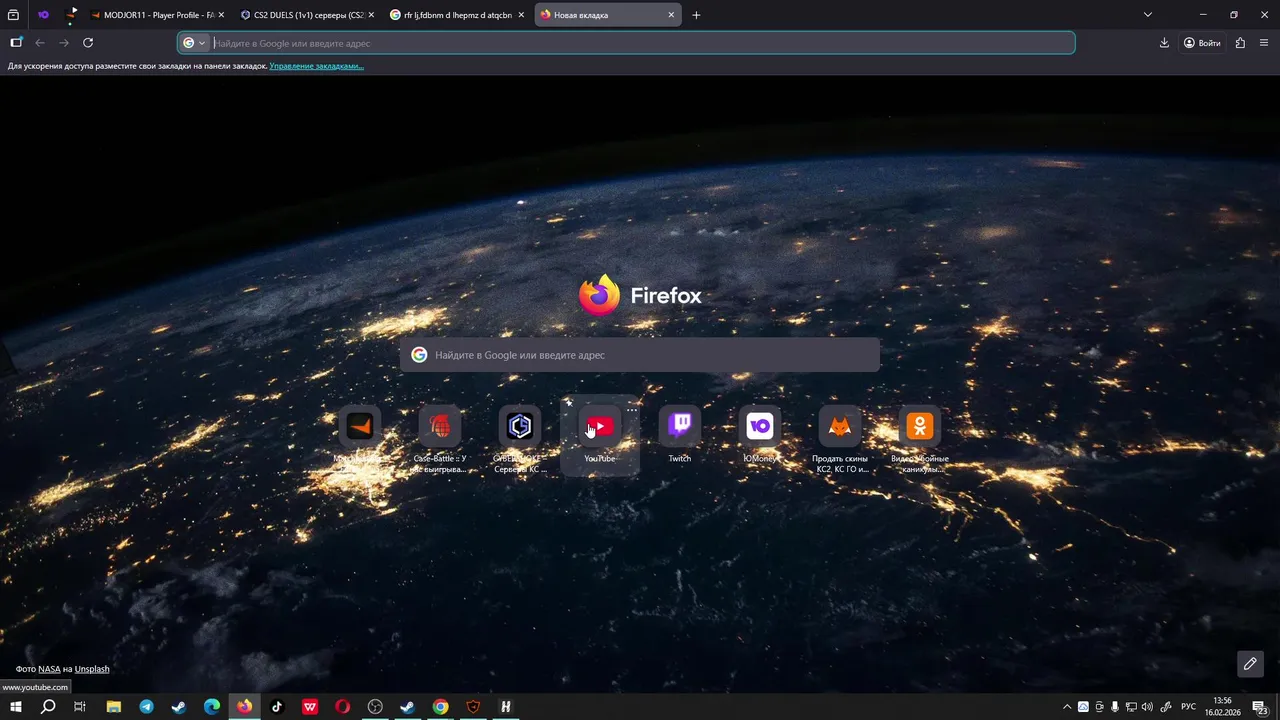1280x720 pixels.
Task: Open the three-dots menu on the YouTube tile
Action: point(632,410)
